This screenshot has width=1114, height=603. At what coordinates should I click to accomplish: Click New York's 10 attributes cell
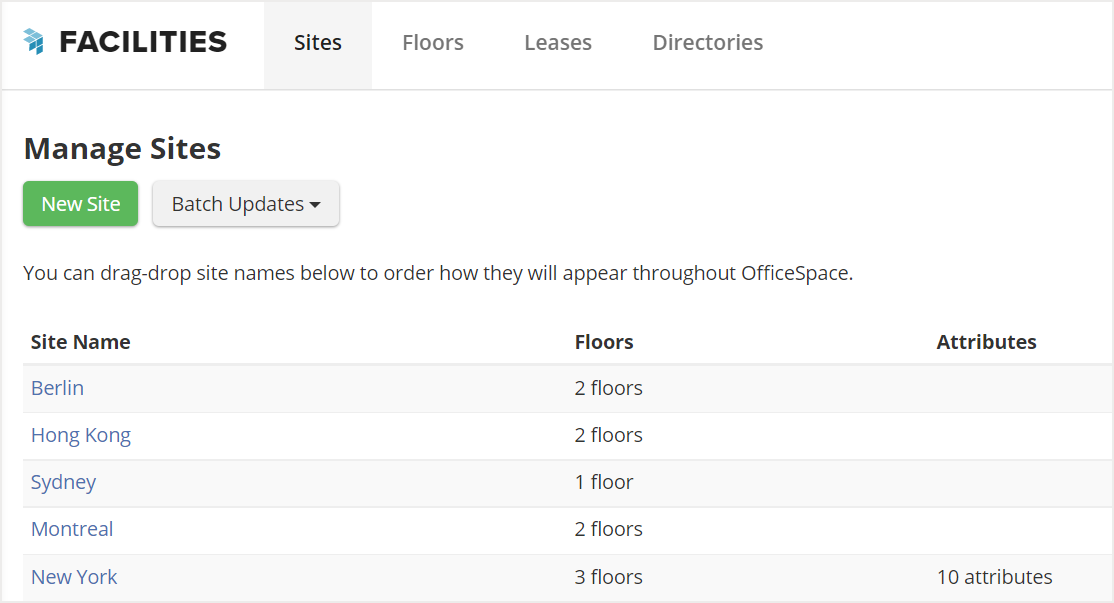pyautogui.click(x=994, y=577)
